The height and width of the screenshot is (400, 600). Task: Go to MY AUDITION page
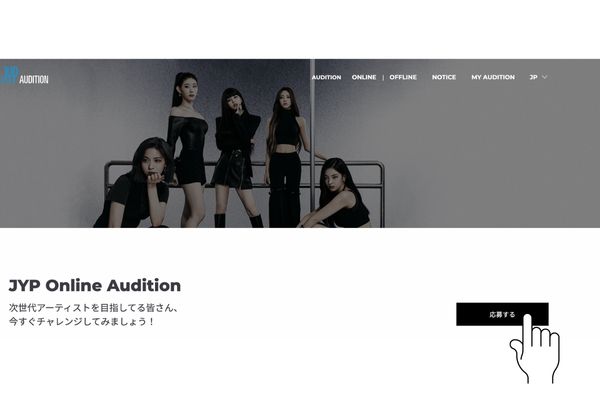pyautogui.click(x=493, y=77)
